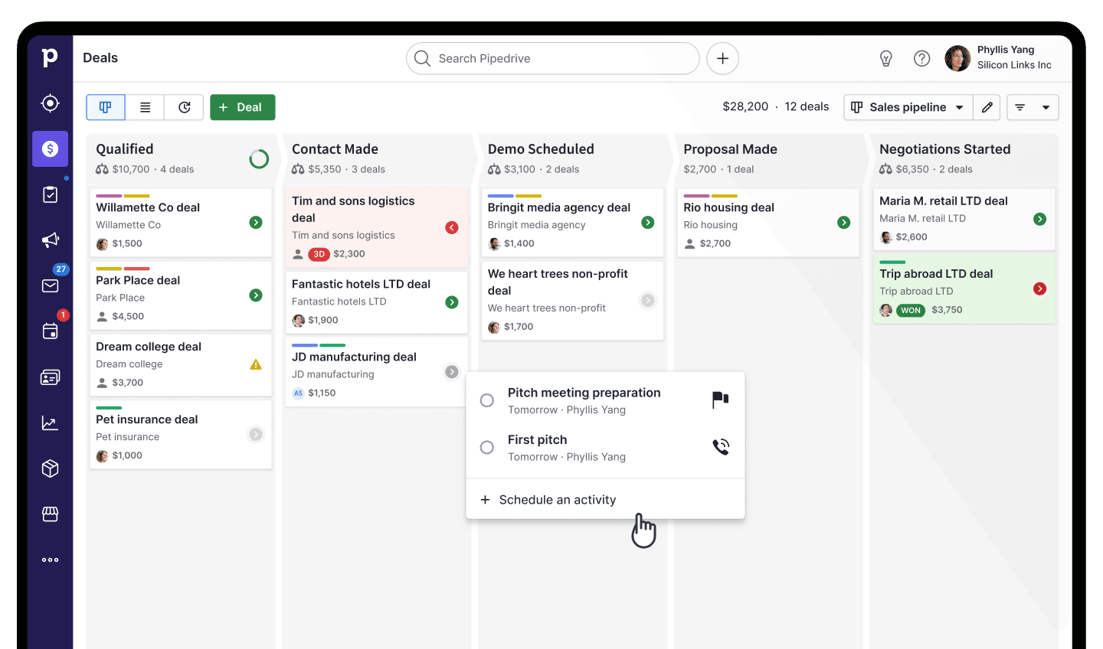Click the quick add plus button
This screenshot has width=1103, height=649.
point(722,59)
